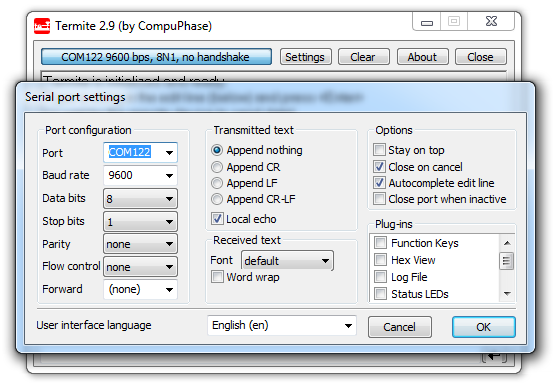Expand the Flow control dropdown
The height and width of the screenshot is (385, 553).
click(x=140, y=267)
